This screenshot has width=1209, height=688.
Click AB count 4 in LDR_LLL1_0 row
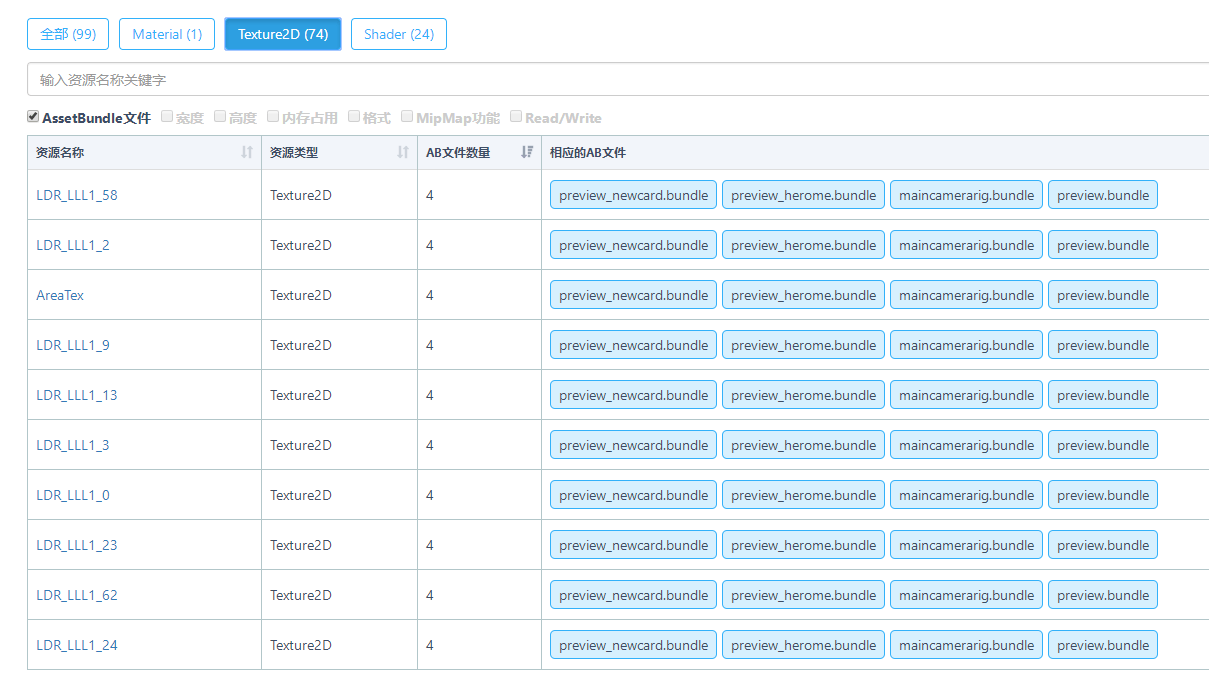click(479, 495)
